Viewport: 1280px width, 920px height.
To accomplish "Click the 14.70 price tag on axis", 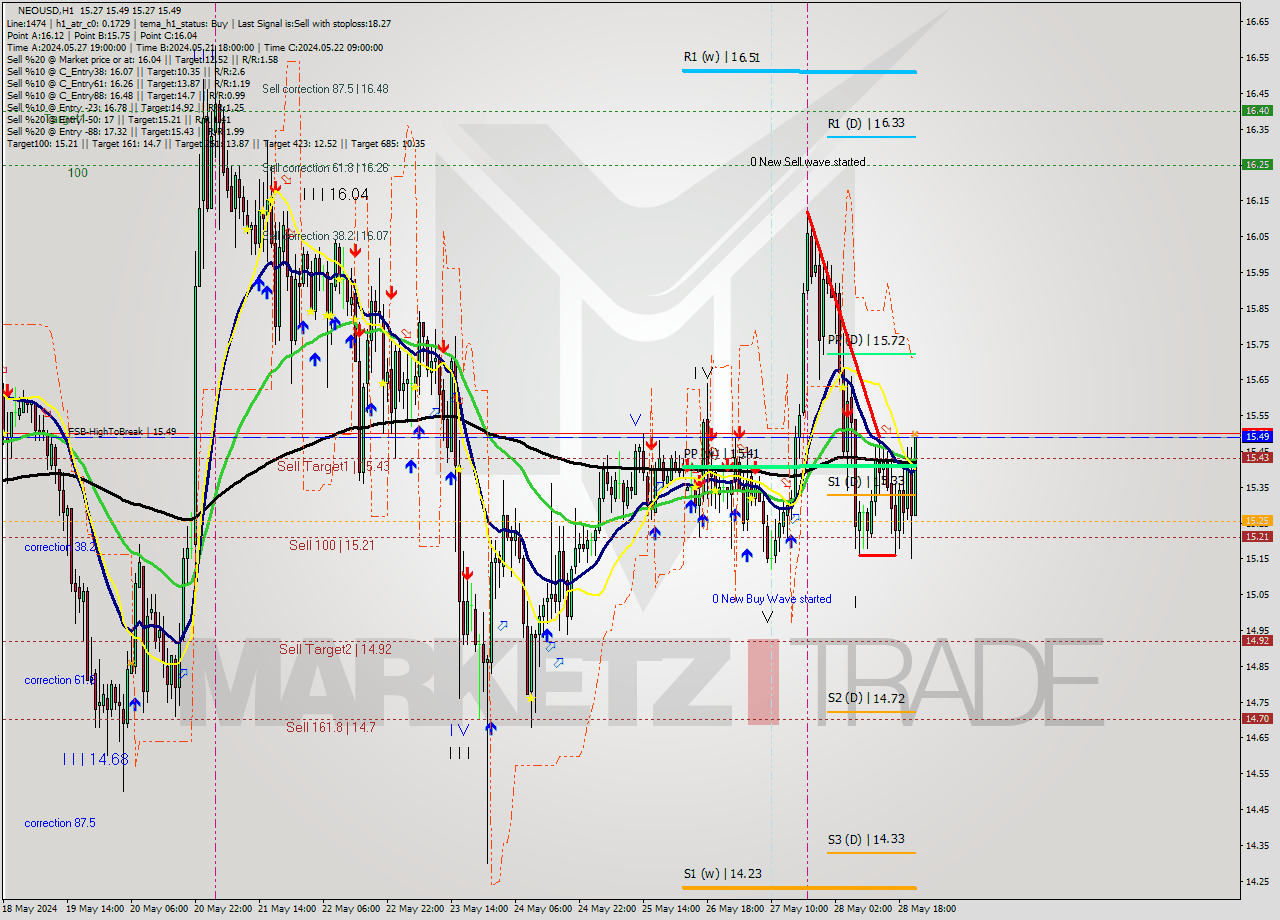I will click(x=1257, y=718).
